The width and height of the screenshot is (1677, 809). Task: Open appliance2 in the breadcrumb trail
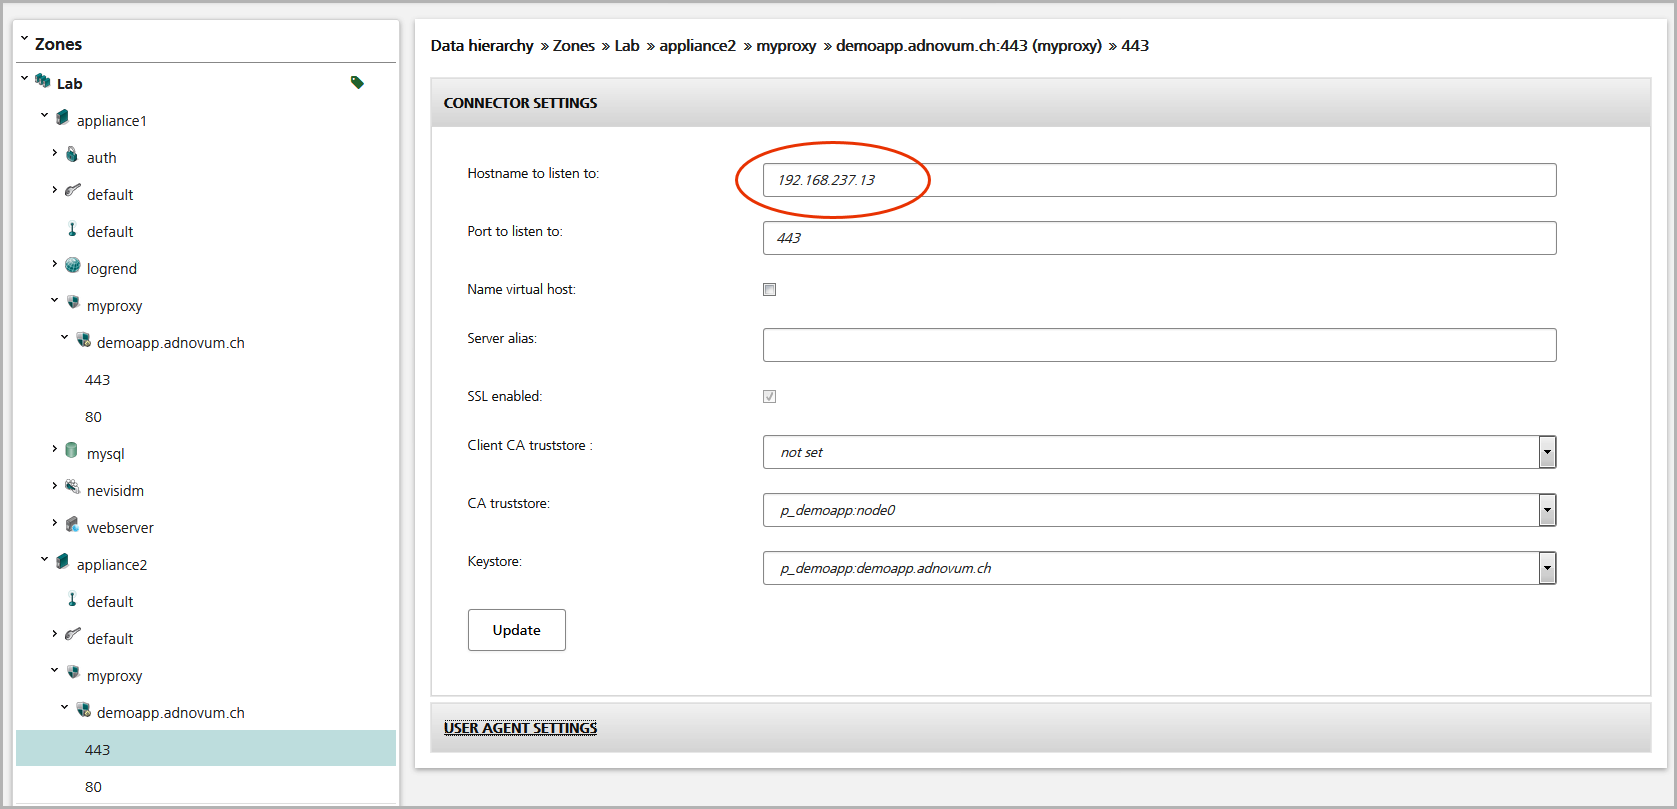698,46
